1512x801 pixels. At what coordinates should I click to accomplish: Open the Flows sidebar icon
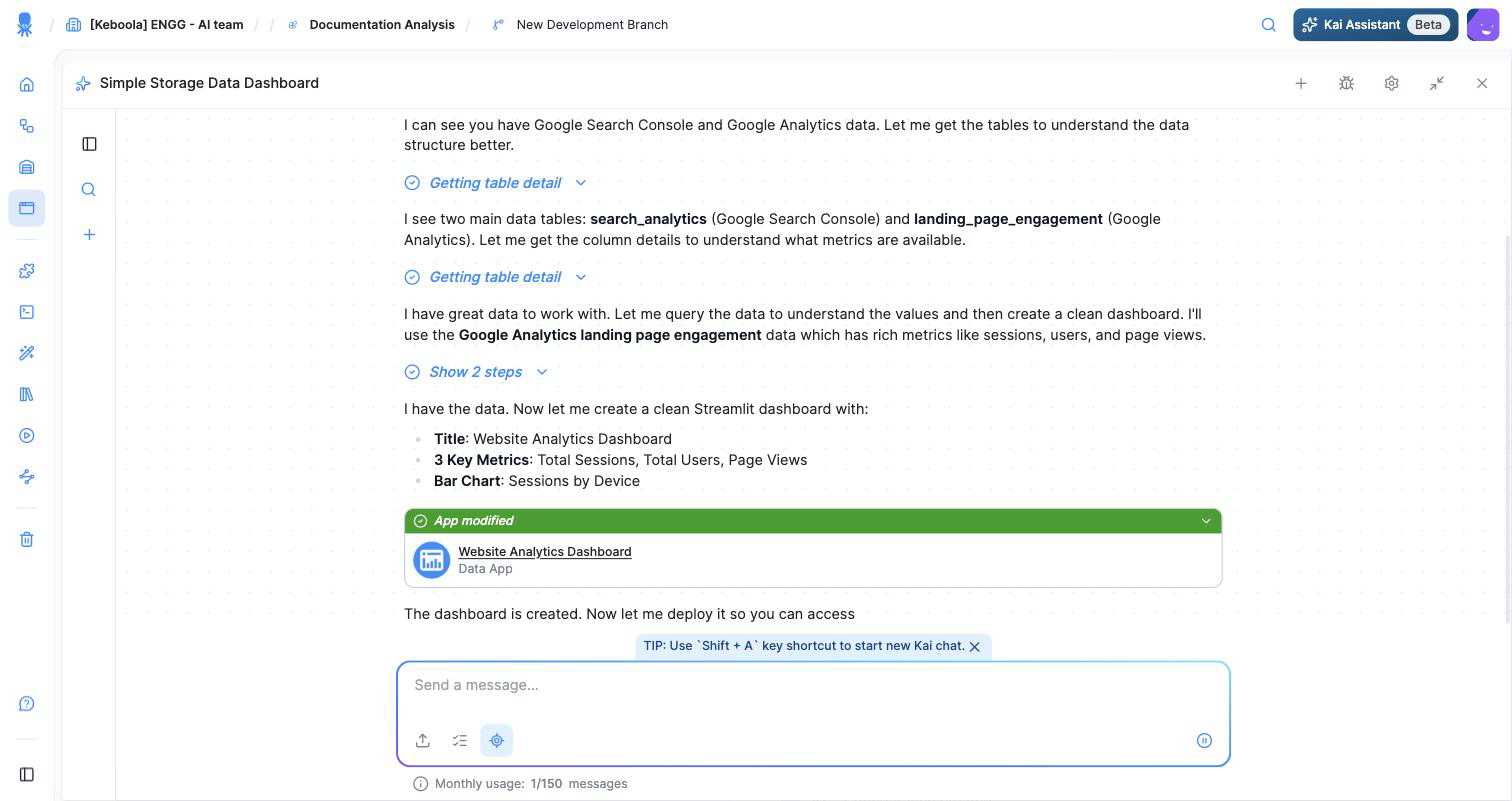[x=27, y=126]
